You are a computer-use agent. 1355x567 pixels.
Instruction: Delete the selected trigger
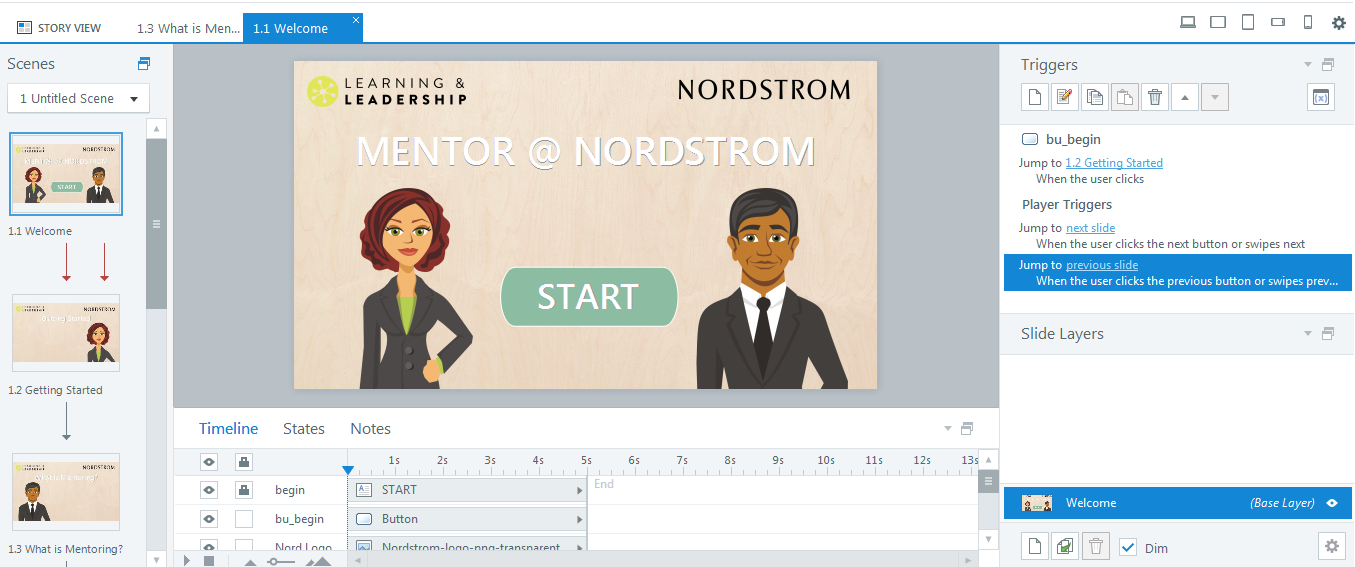pos(1155,97)
